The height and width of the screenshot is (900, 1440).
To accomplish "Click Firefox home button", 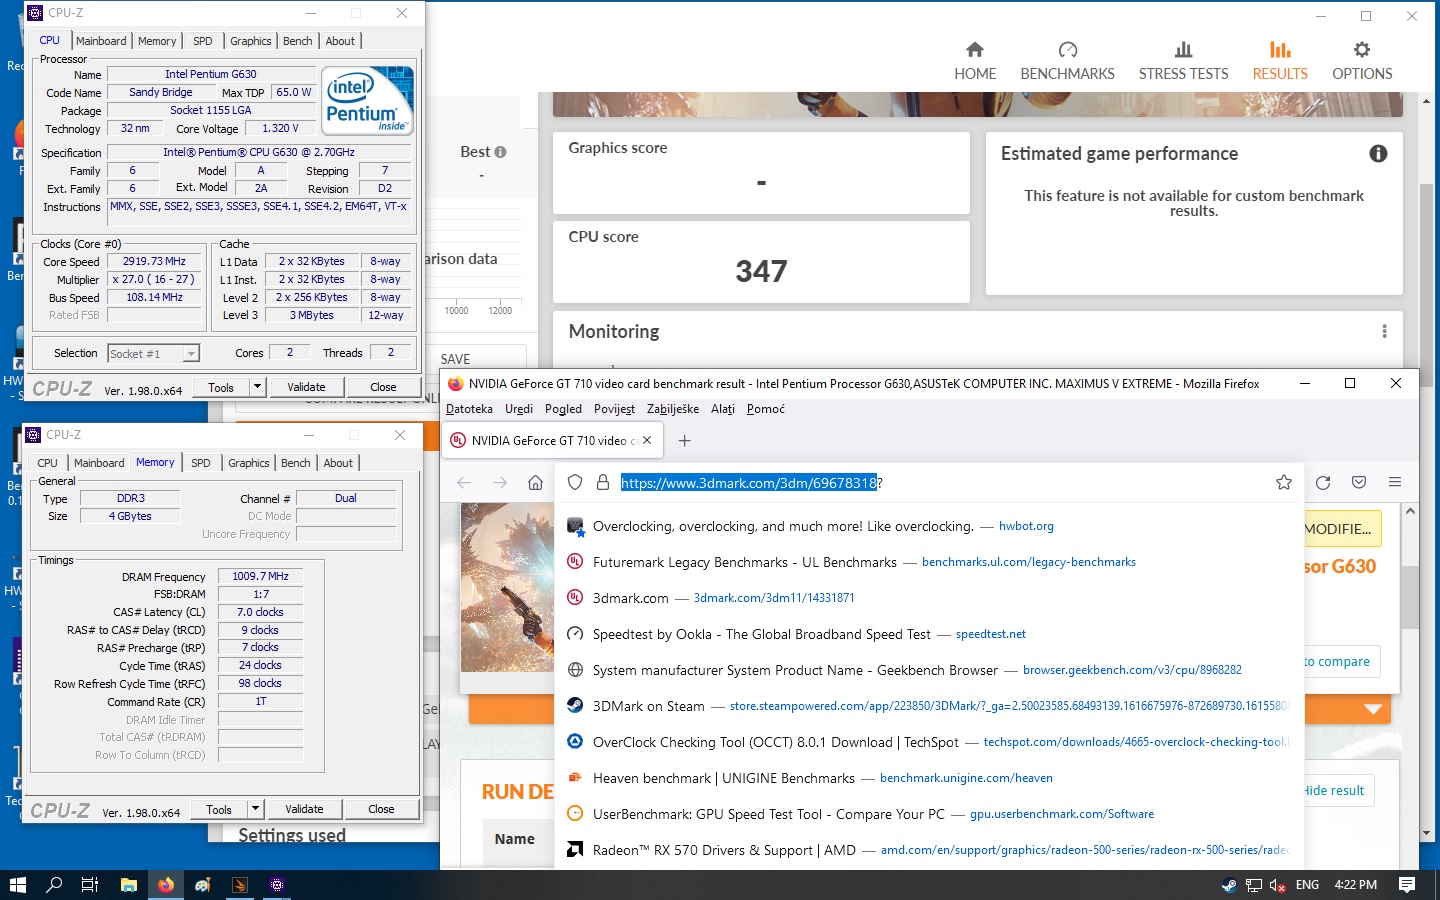I will coord(536,482).
